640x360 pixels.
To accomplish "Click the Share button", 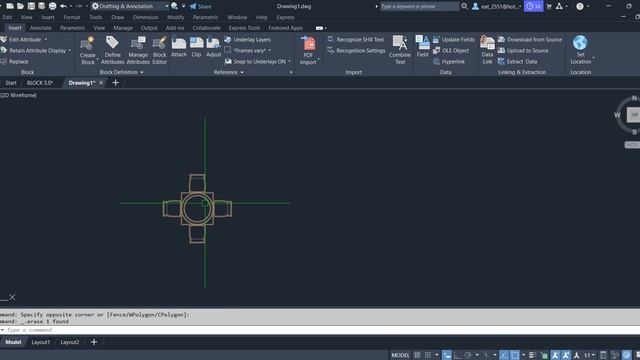I will (x=200, y=6).
